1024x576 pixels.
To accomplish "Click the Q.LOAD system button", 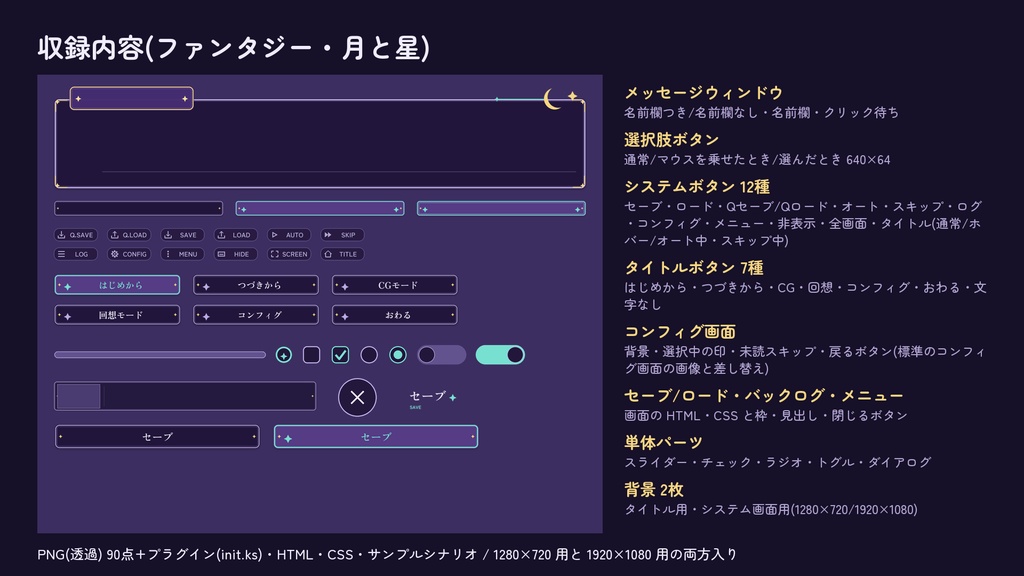I will (129, 235).
